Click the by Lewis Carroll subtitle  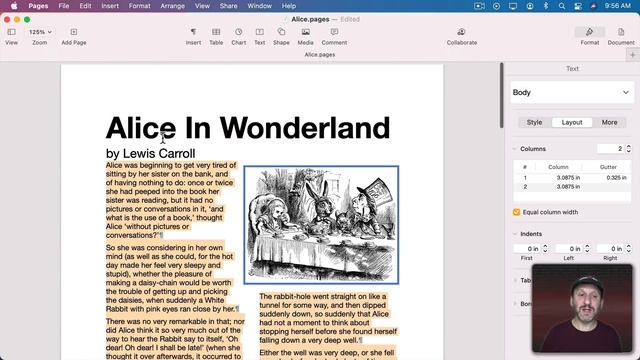150,154
